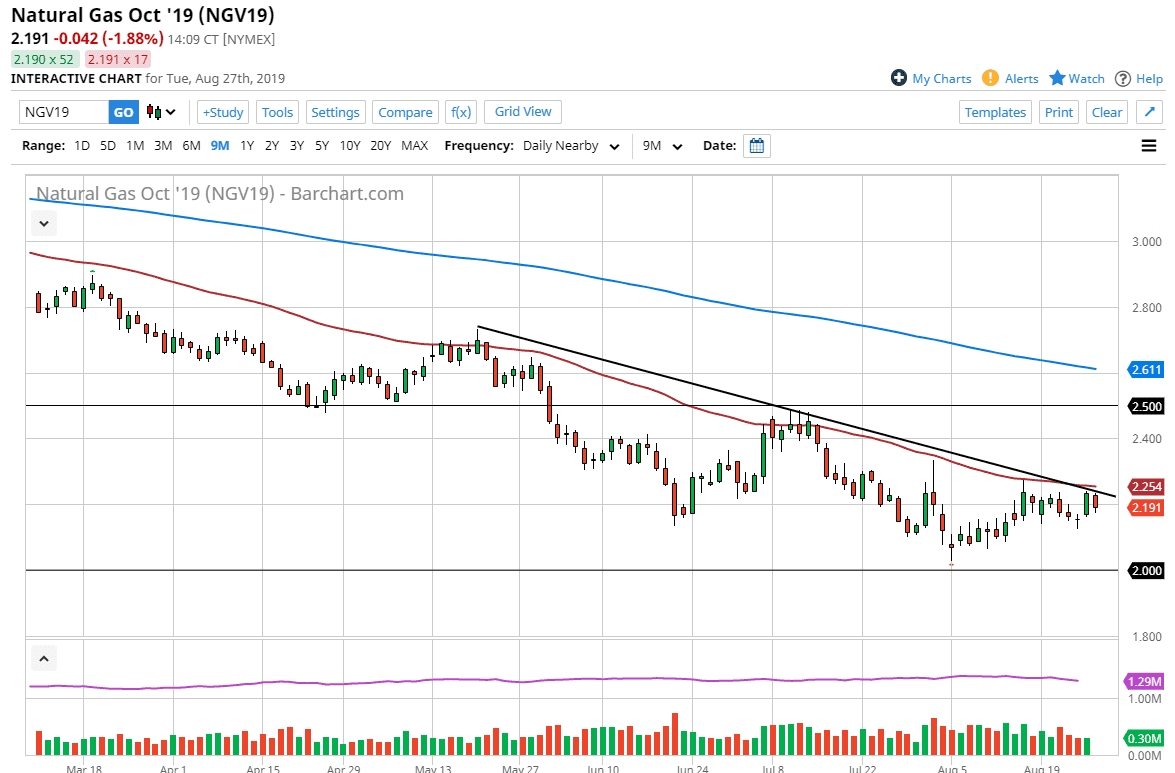Click the Watch star icon
1175x773 pixels.
(x=1057, y=78)
